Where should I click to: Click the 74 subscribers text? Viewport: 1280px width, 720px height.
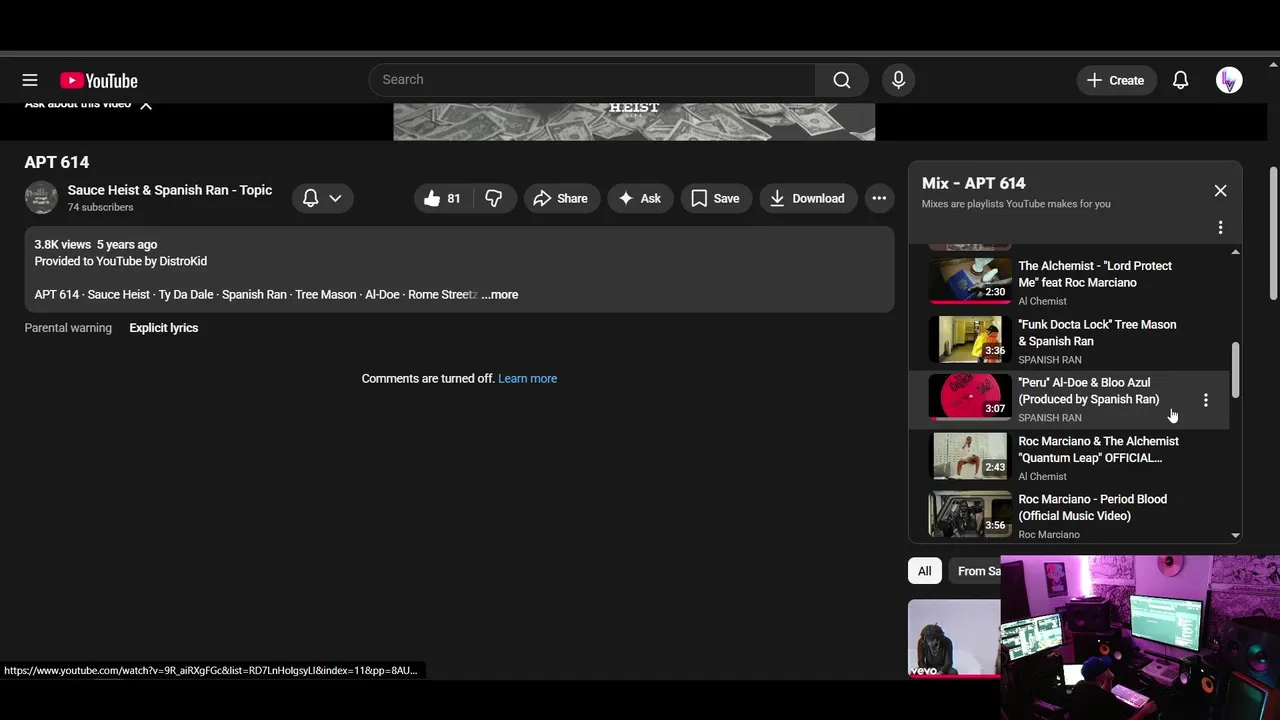(x=100, y=207)
